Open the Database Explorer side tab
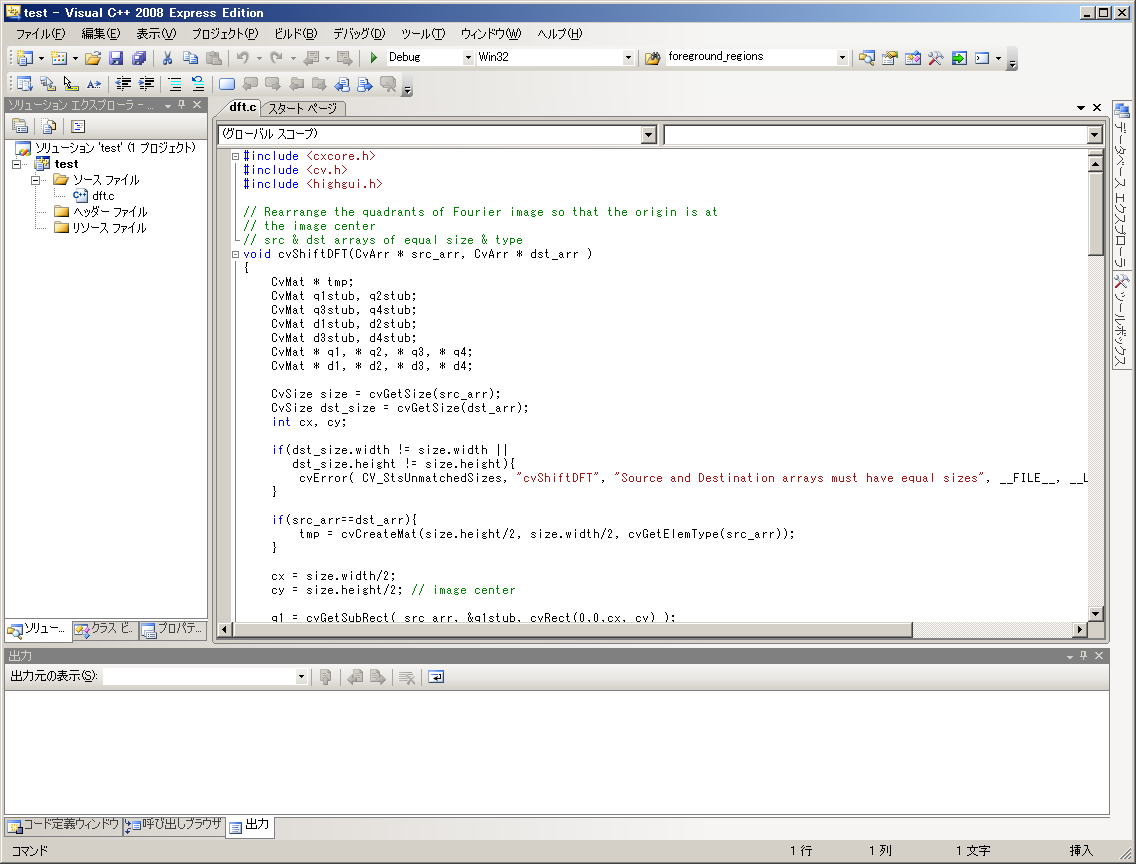Image resolution: width=1136 pixels, height=864 pixels. [x=1122, y=185]
